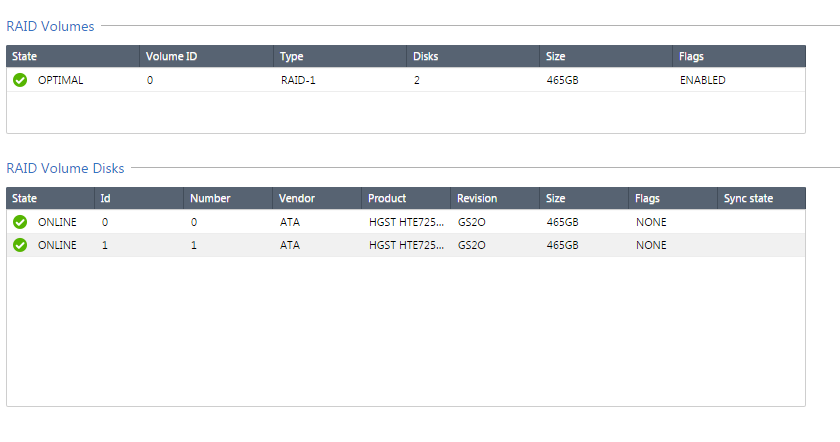Click the Disks column header
Image resolution: width=840 pixels, height=442 pixels.
click(473, 56)
